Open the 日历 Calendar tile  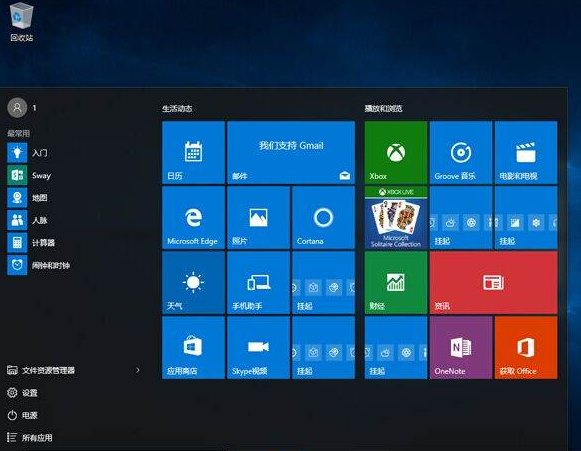193,153
